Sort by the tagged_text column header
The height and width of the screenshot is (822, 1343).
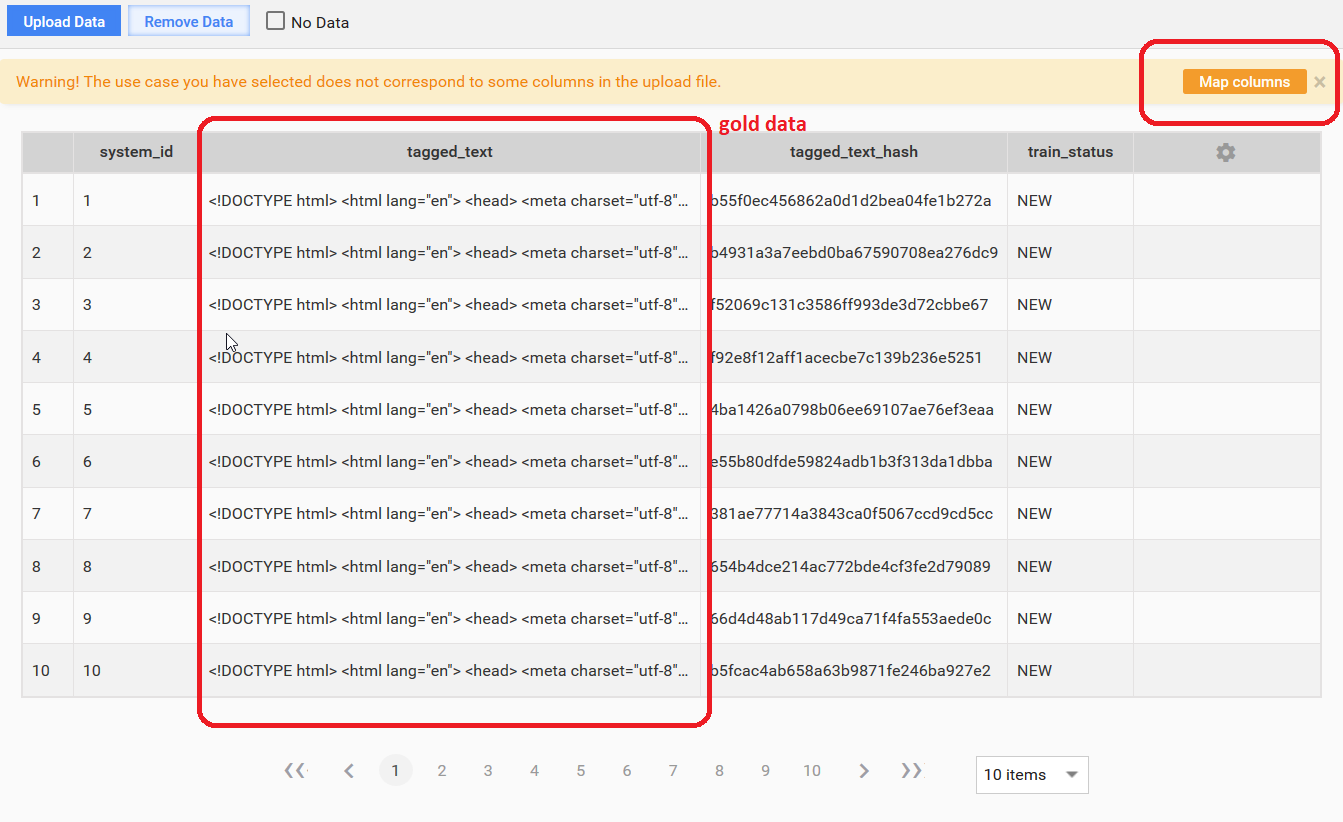pos(450,152)
